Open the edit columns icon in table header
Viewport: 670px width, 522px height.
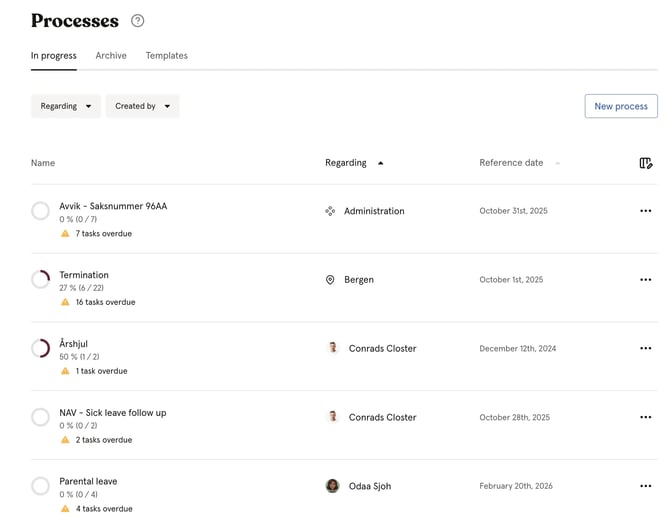pyautogui.click(x=646, y=163)
